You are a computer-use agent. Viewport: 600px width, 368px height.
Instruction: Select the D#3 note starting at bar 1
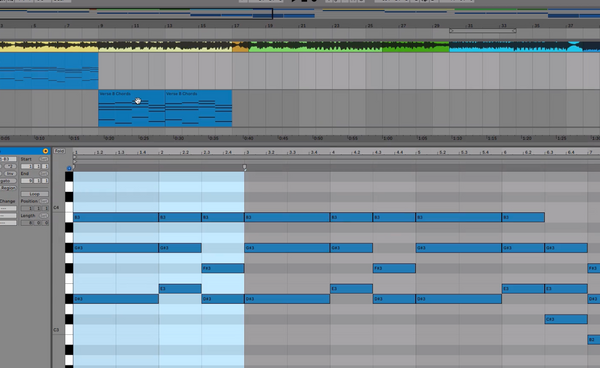click(x=116, y=299)
